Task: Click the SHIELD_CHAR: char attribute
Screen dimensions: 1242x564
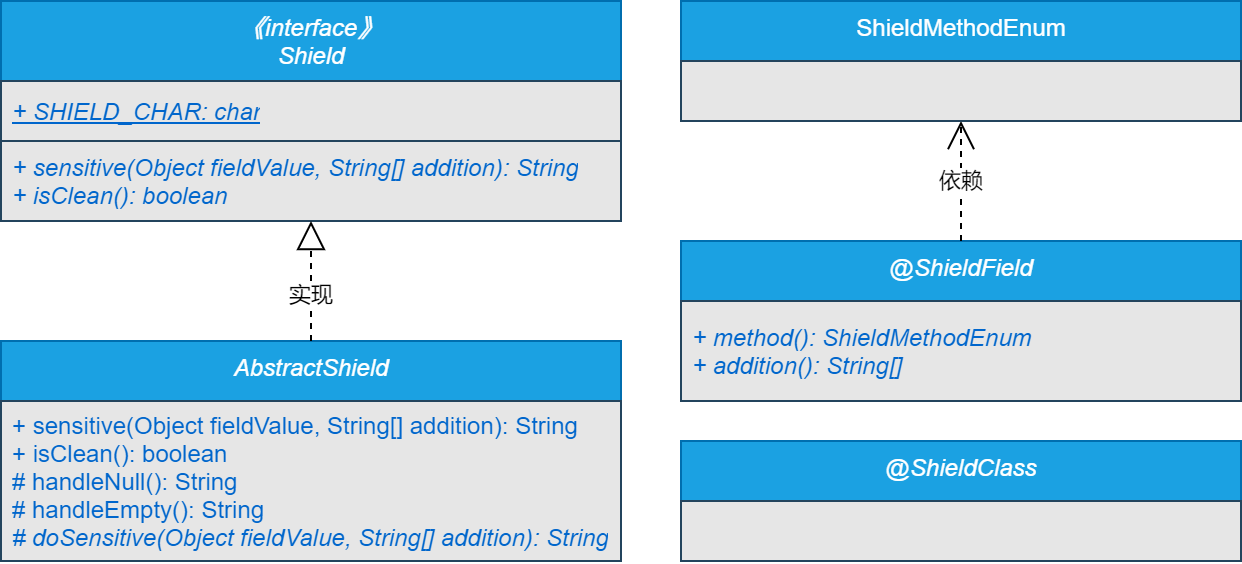Action: coord(136,112)
